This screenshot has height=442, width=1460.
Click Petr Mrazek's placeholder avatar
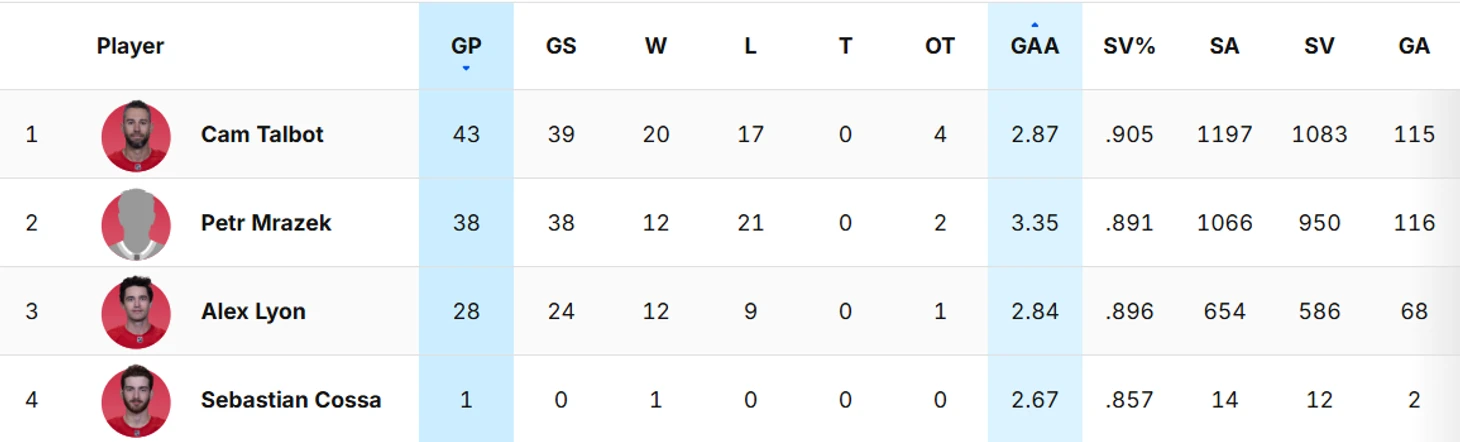[x=136, y=223]
